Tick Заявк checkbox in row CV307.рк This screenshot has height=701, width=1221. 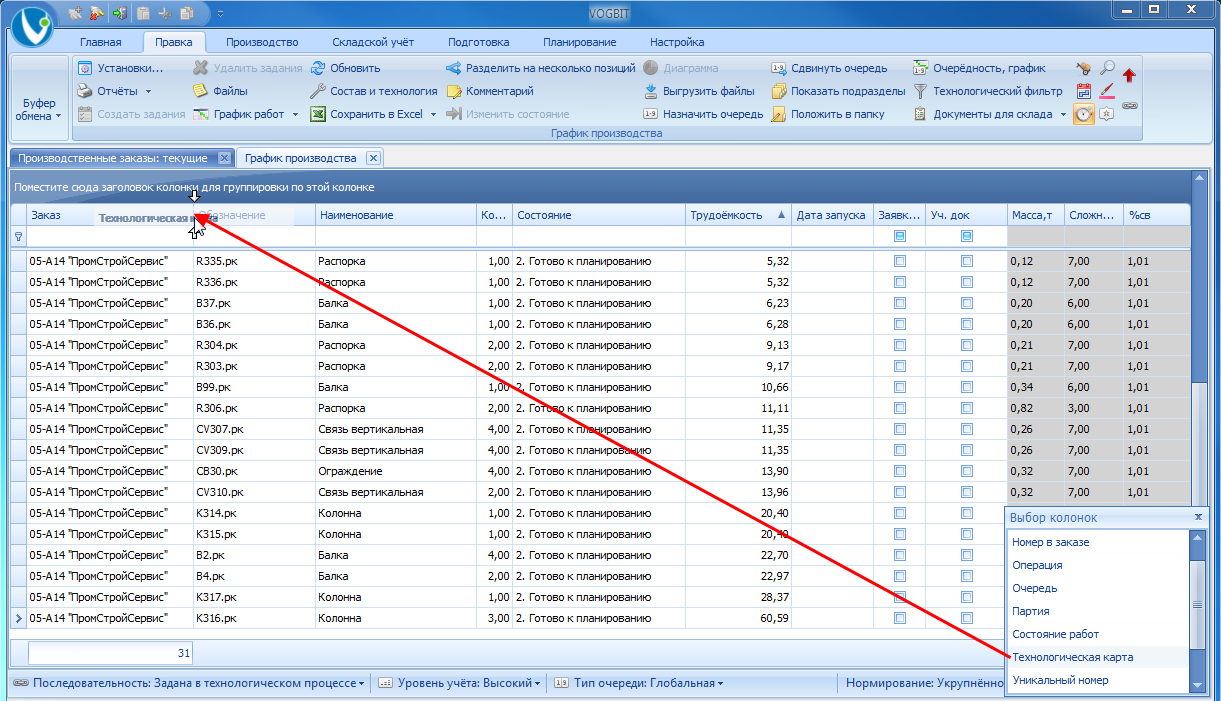900,429
